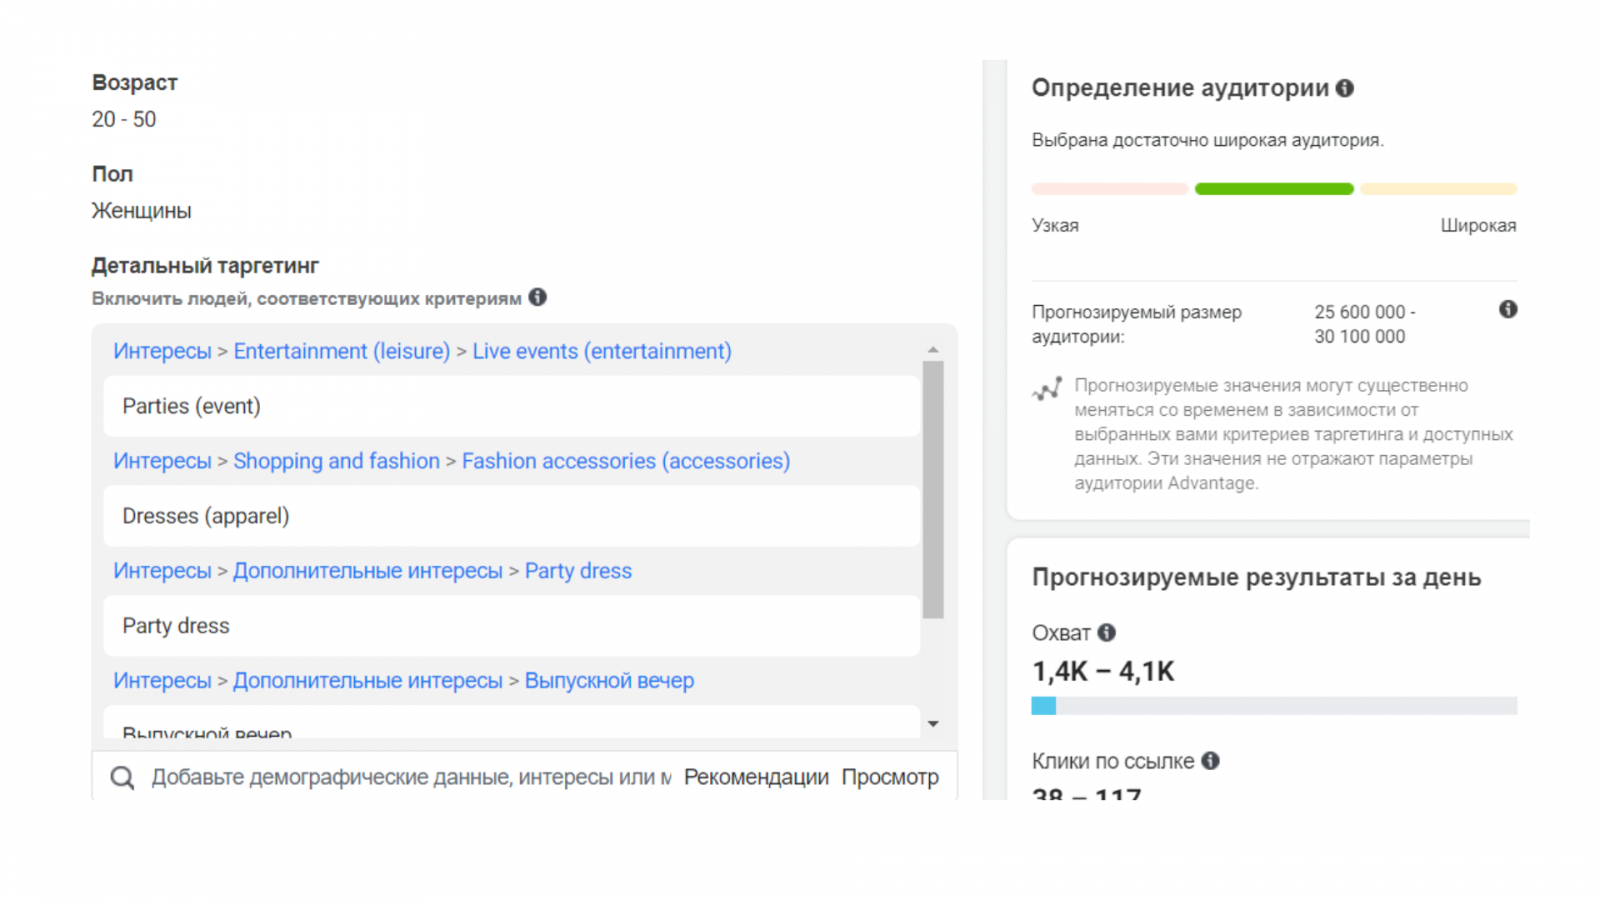Open Просмотр browse option
This screenshot has width=1600, height=900.
click(x=890, y=777)
